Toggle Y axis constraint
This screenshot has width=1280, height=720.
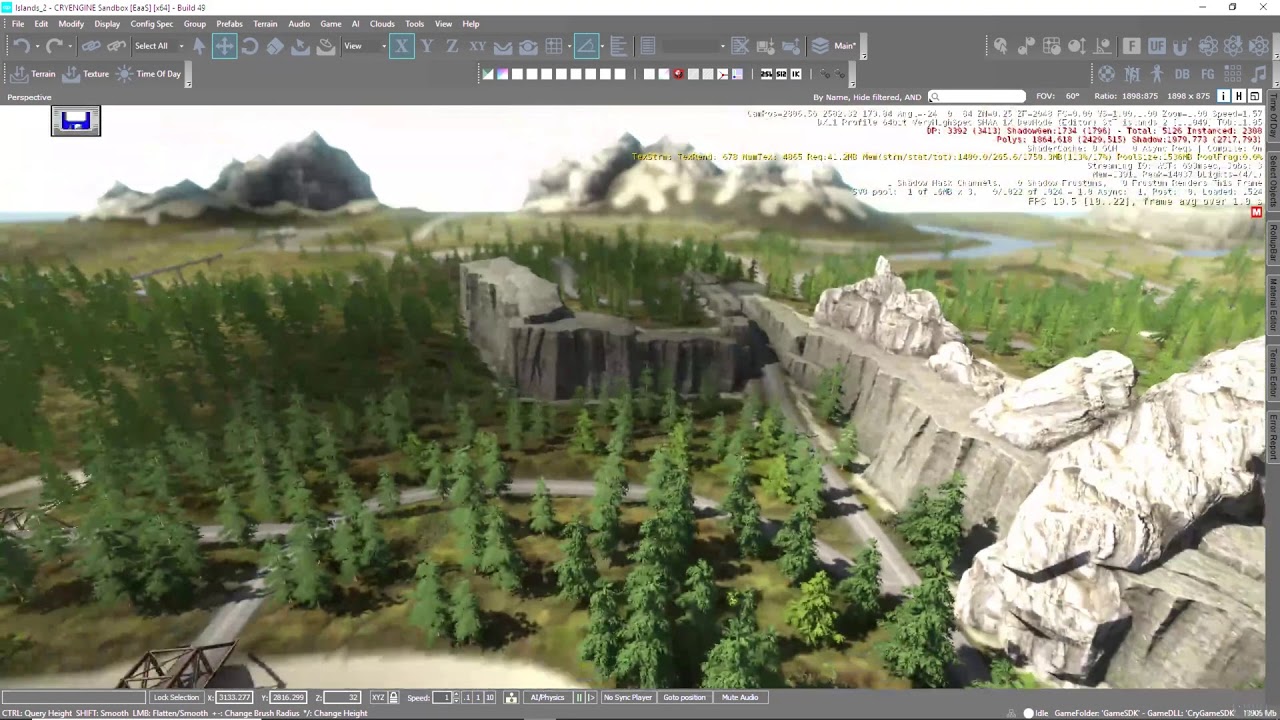point(427,46)
